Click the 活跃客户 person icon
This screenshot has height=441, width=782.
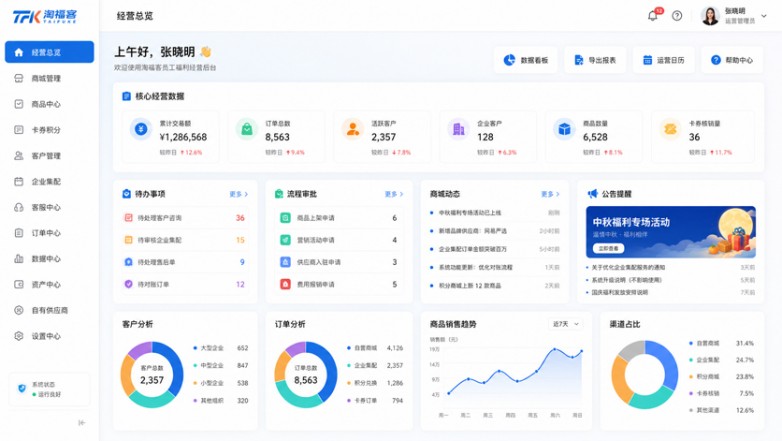click(353, 129)
